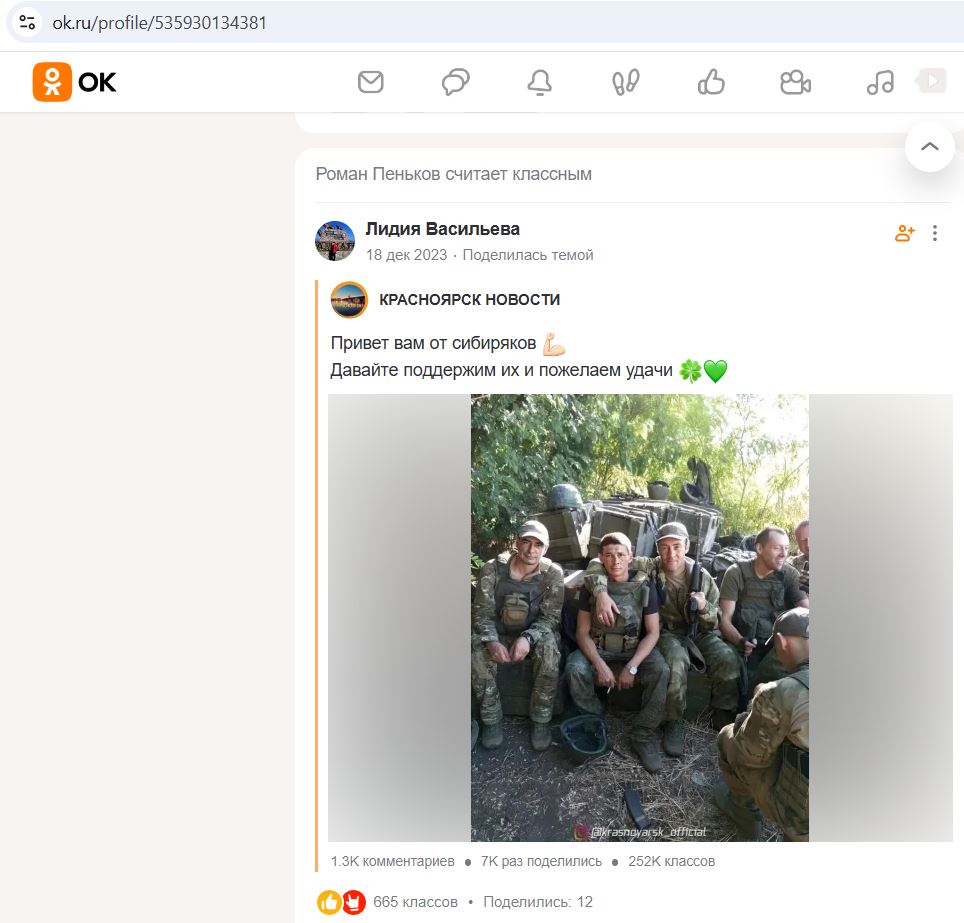Open the music note icon
The height and width of the screenshot is (923, 964).
(880, 82)
